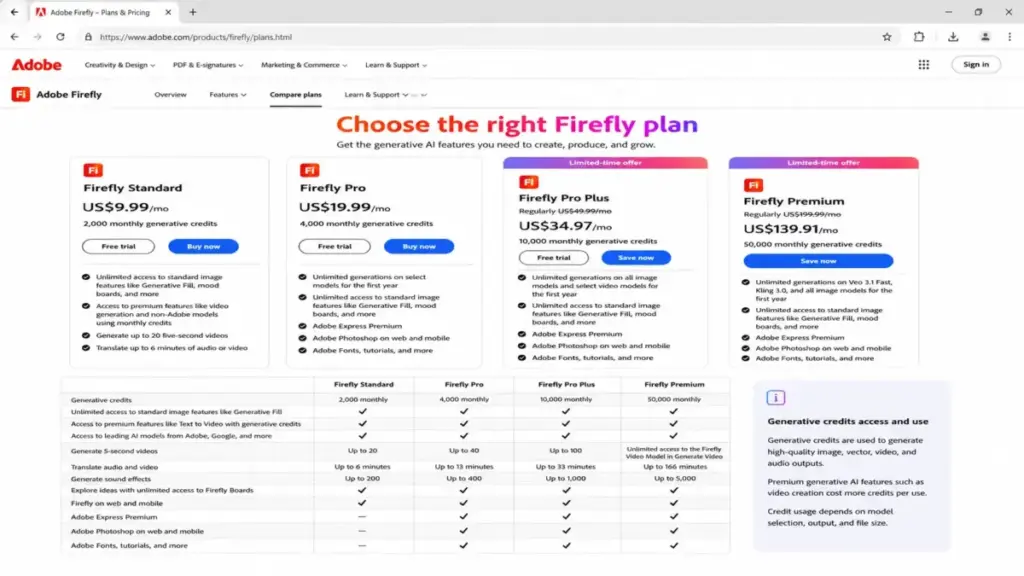Viewport: 1024px width, 576px height.
Task: Go back to previous page
Action: coord(14,37)
